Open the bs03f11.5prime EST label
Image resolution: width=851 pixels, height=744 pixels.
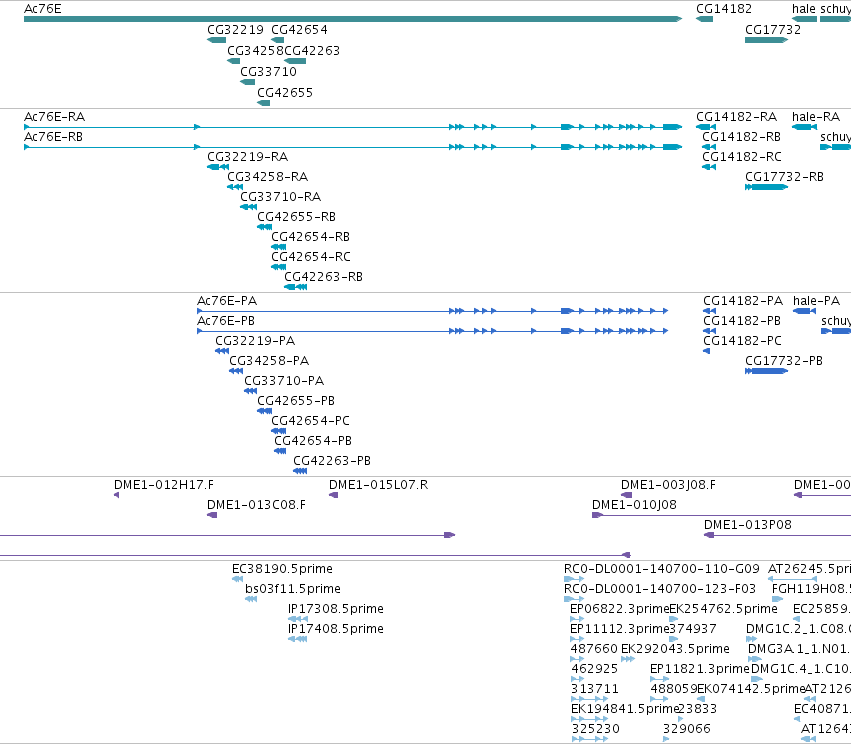[293, 589]
